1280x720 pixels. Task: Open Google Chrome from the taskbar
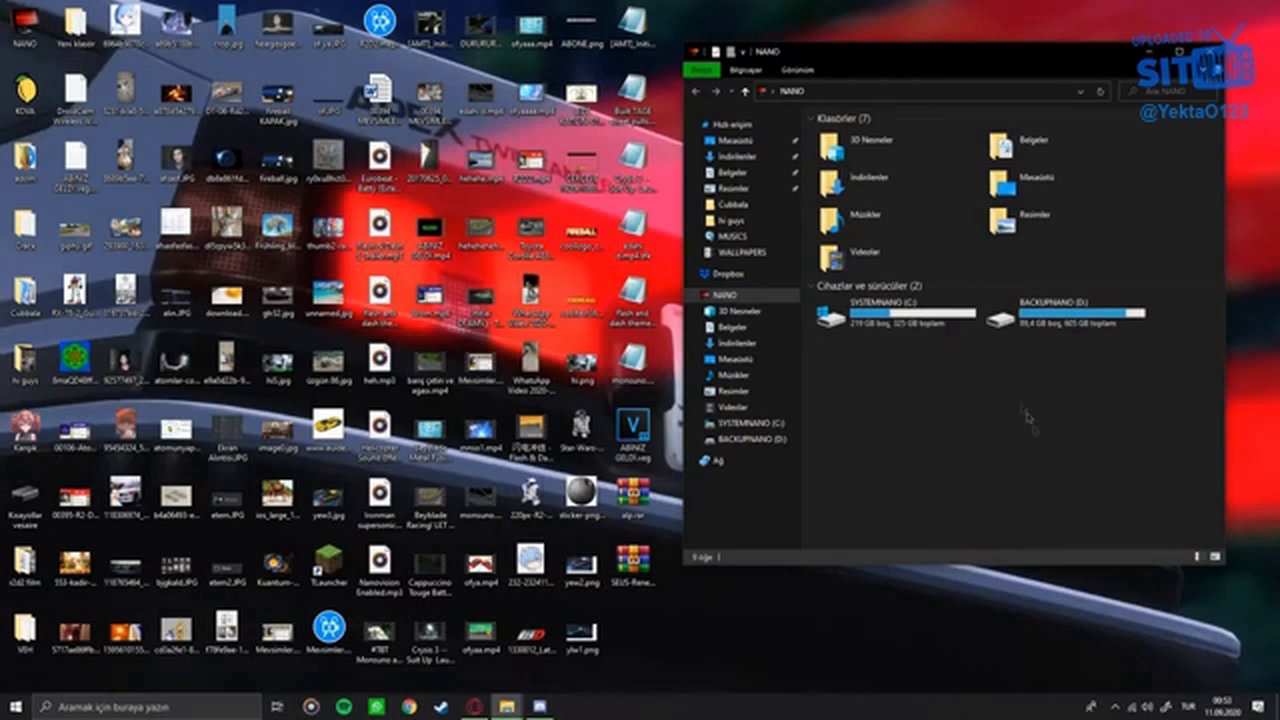tap(408, 707)
